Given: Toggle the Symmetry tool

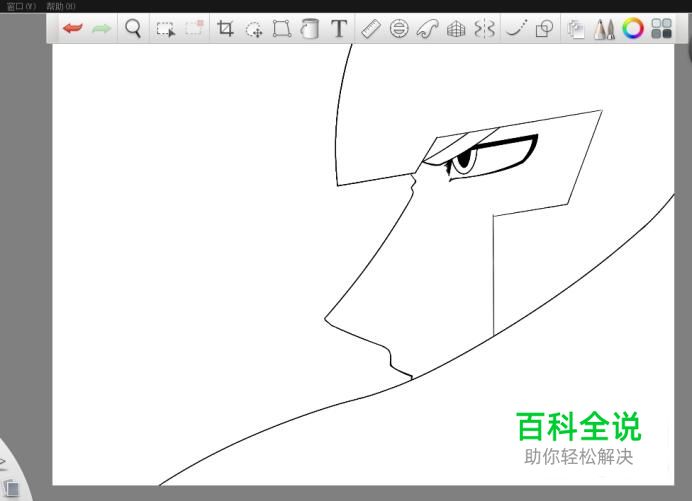Looking at the screenshot, I should click(x=484, y=29).
